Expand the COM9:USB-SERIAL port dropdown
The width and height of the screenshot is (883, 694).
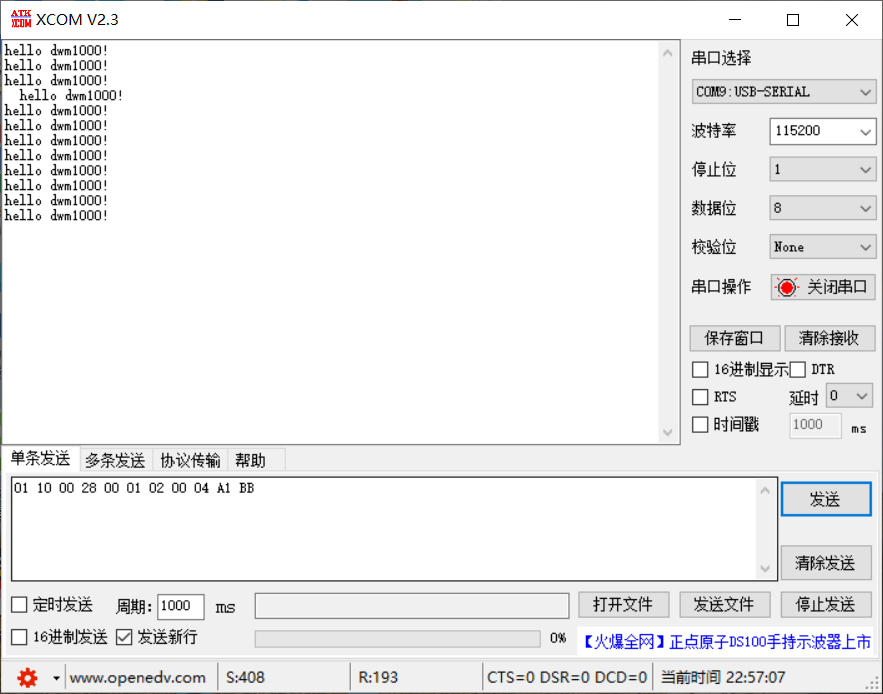(784, 92)
